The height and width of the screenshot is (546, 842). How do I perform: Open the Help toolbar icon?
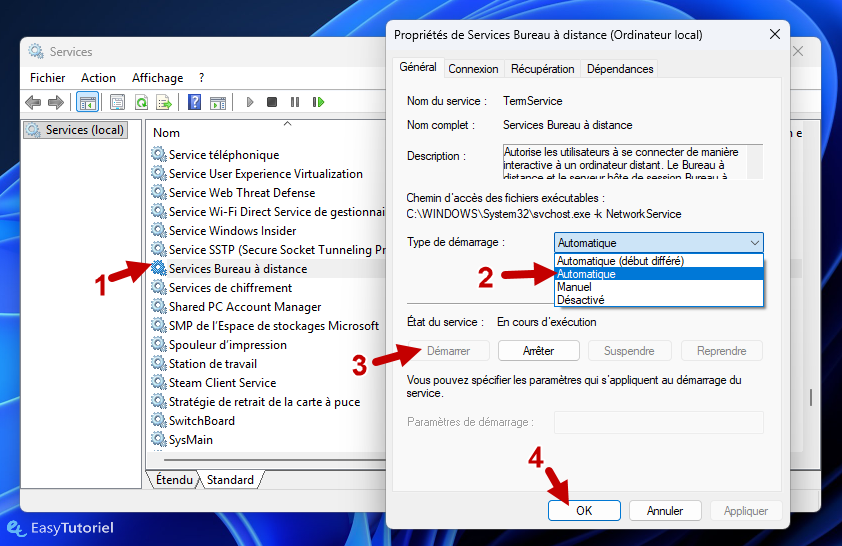click(194, 102)
